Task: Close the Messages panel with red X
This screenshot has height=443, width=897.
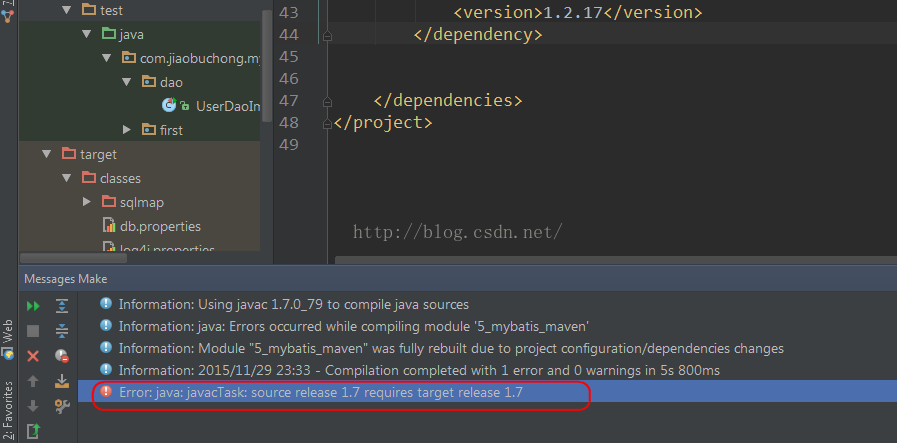Action: pos(33,356)
